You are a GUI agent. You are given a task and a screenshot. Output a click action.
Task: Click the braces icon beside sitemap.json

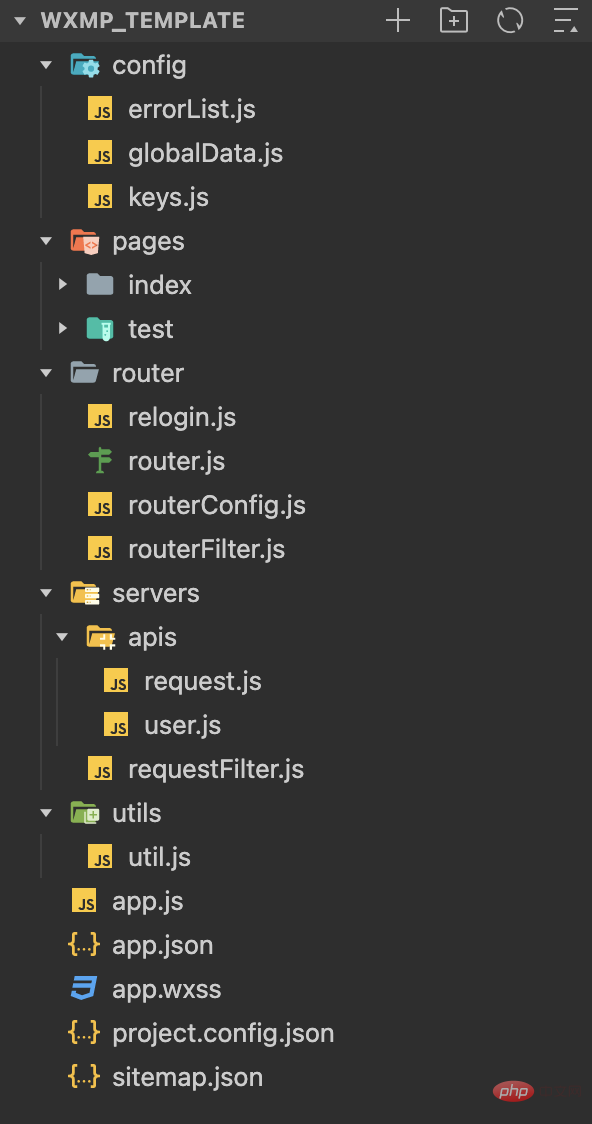tap(84, 1077)
